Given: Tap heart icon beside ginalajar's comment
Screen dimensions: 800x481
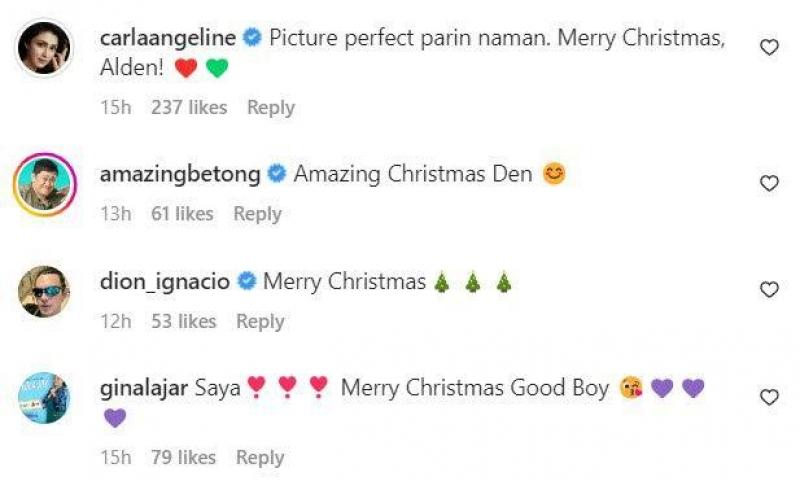Looking at the screenshot, I should pyautogui.click(x=769, y=398).
